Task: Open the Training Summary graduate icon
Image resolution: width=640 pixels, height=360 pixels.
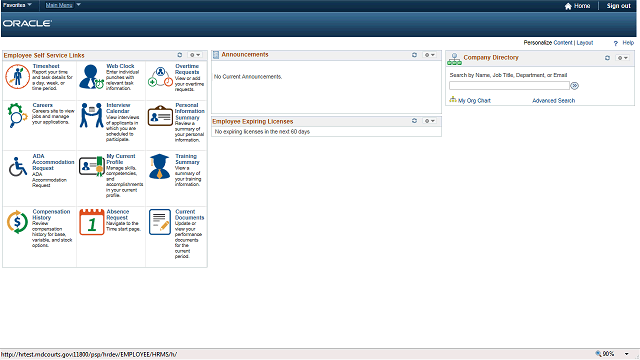Action: click(159, 167)
